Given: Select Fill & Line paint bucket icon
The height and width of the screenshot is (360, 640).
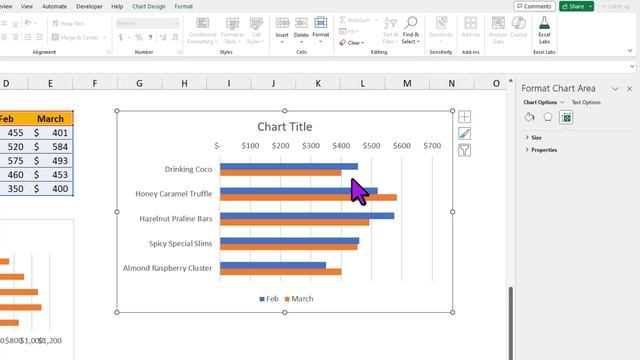Looking at the screenshot, I should pos(529,118).
